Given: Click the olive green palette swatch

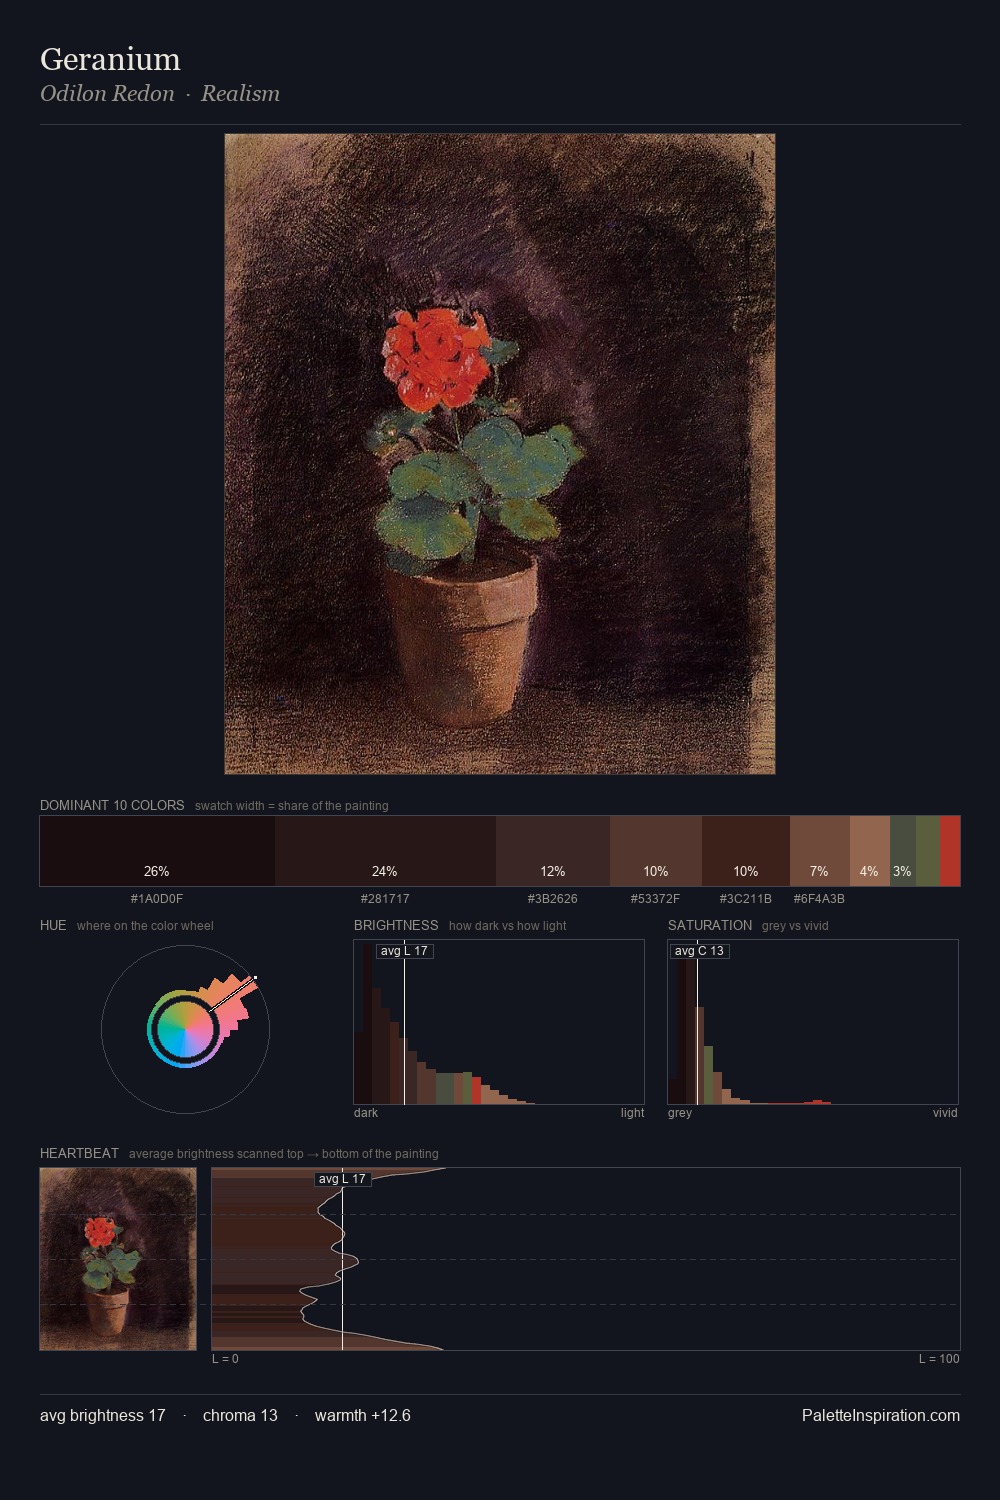Looking at the screenshot, I should pyautogui.click(x=928, y=851).
